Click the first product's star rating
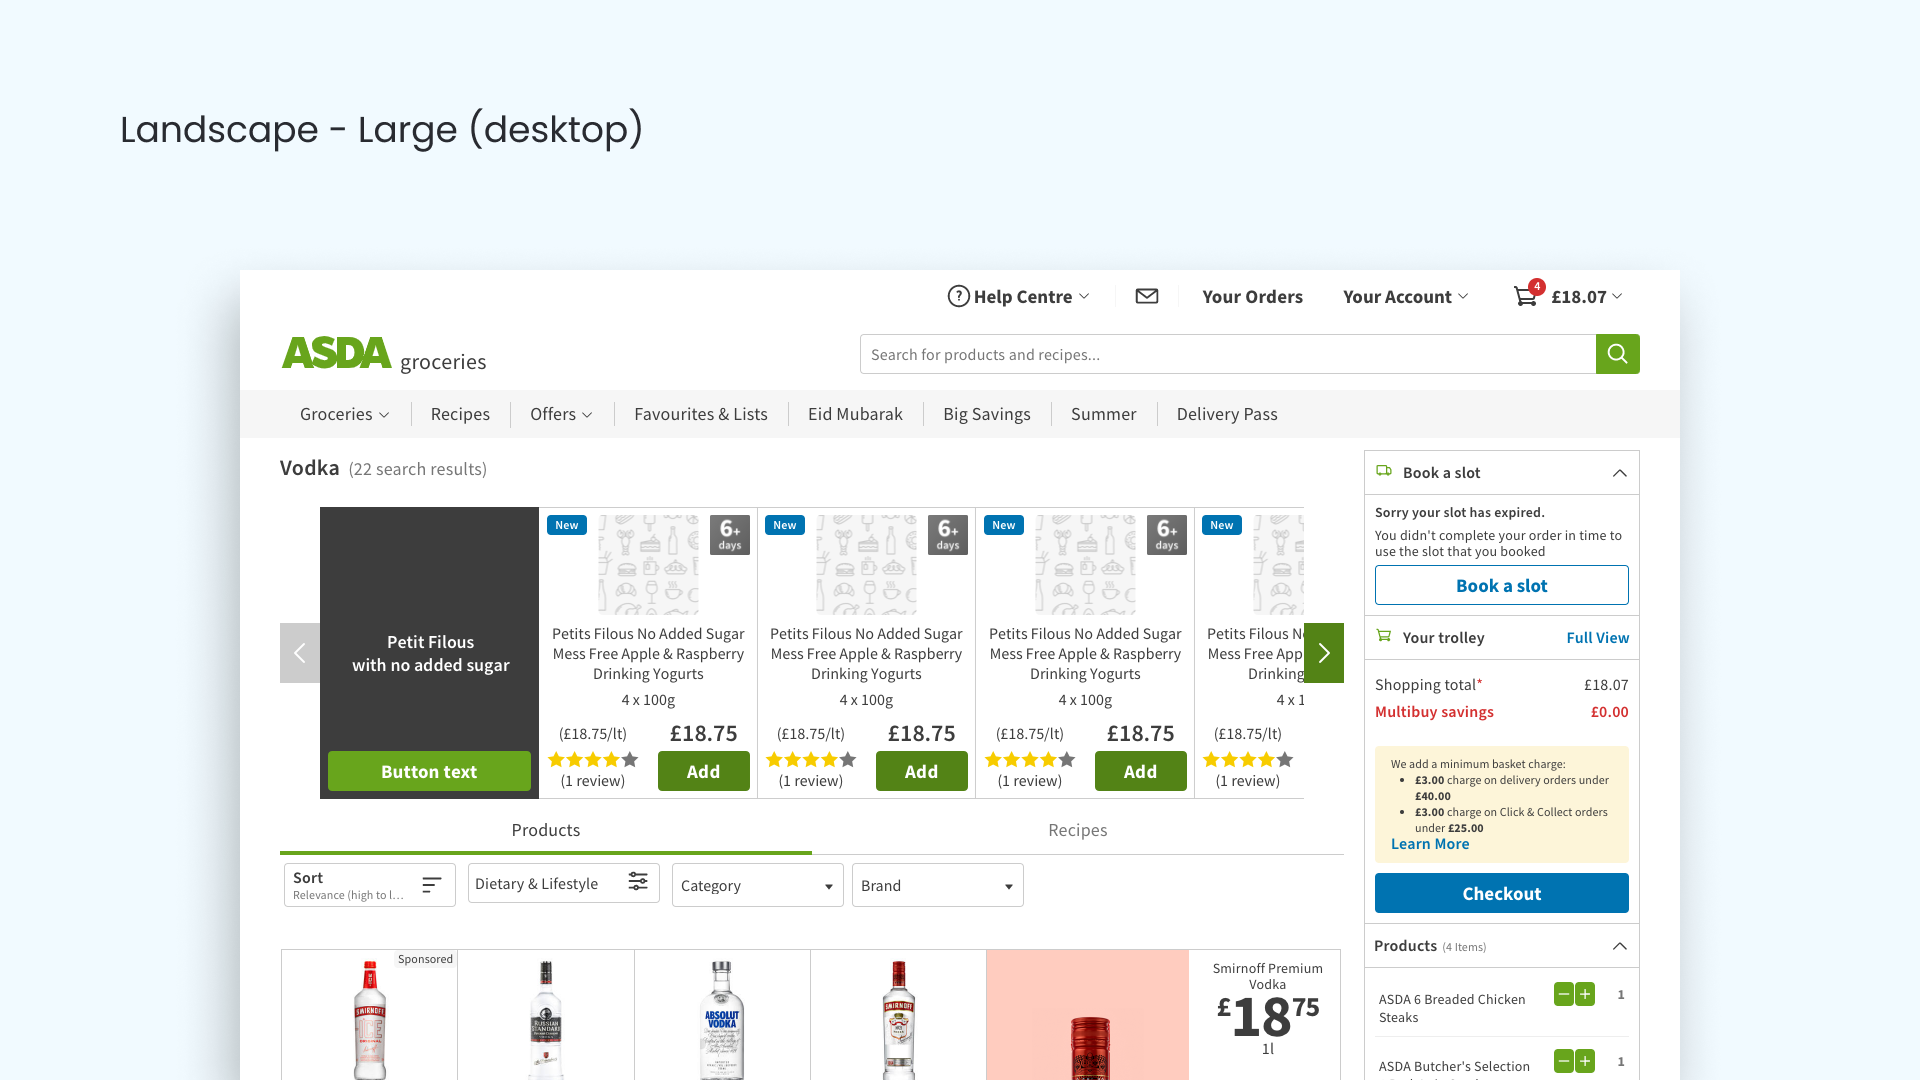1920x1080 pixels. pos(593,760)
